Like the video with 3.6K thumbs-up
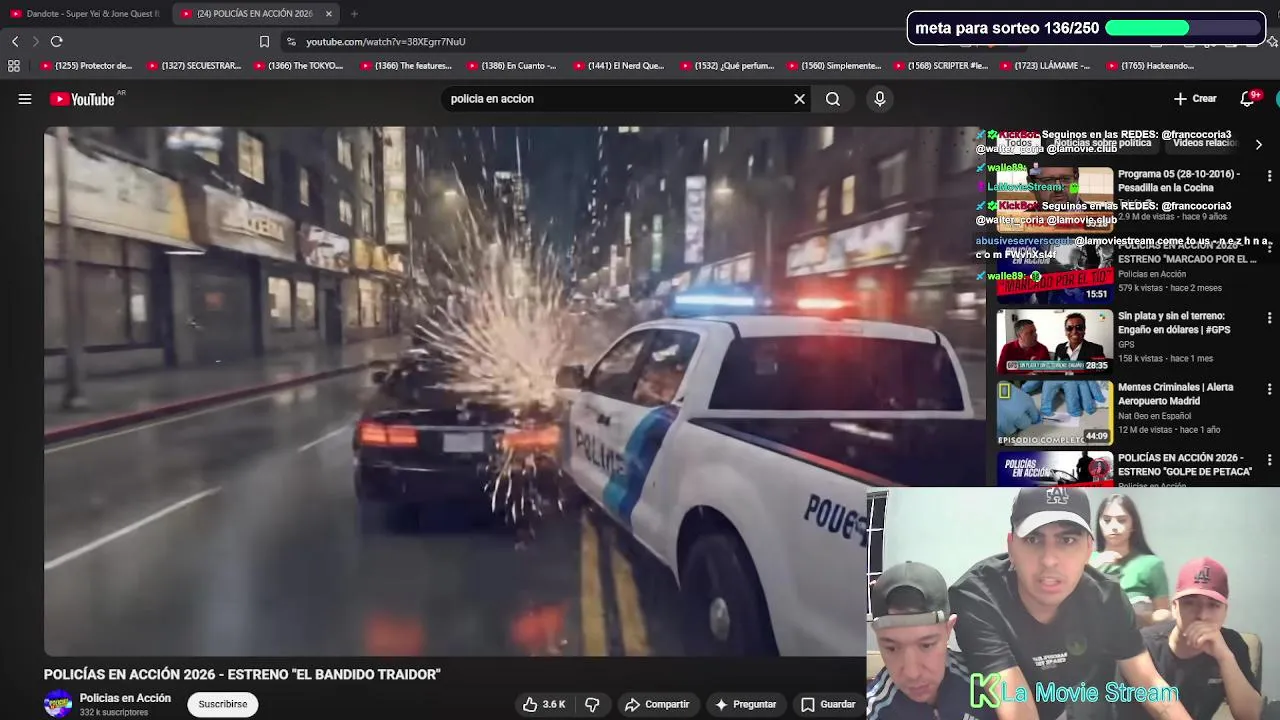This screenshot has height=720, width=1280. (544, 704)
